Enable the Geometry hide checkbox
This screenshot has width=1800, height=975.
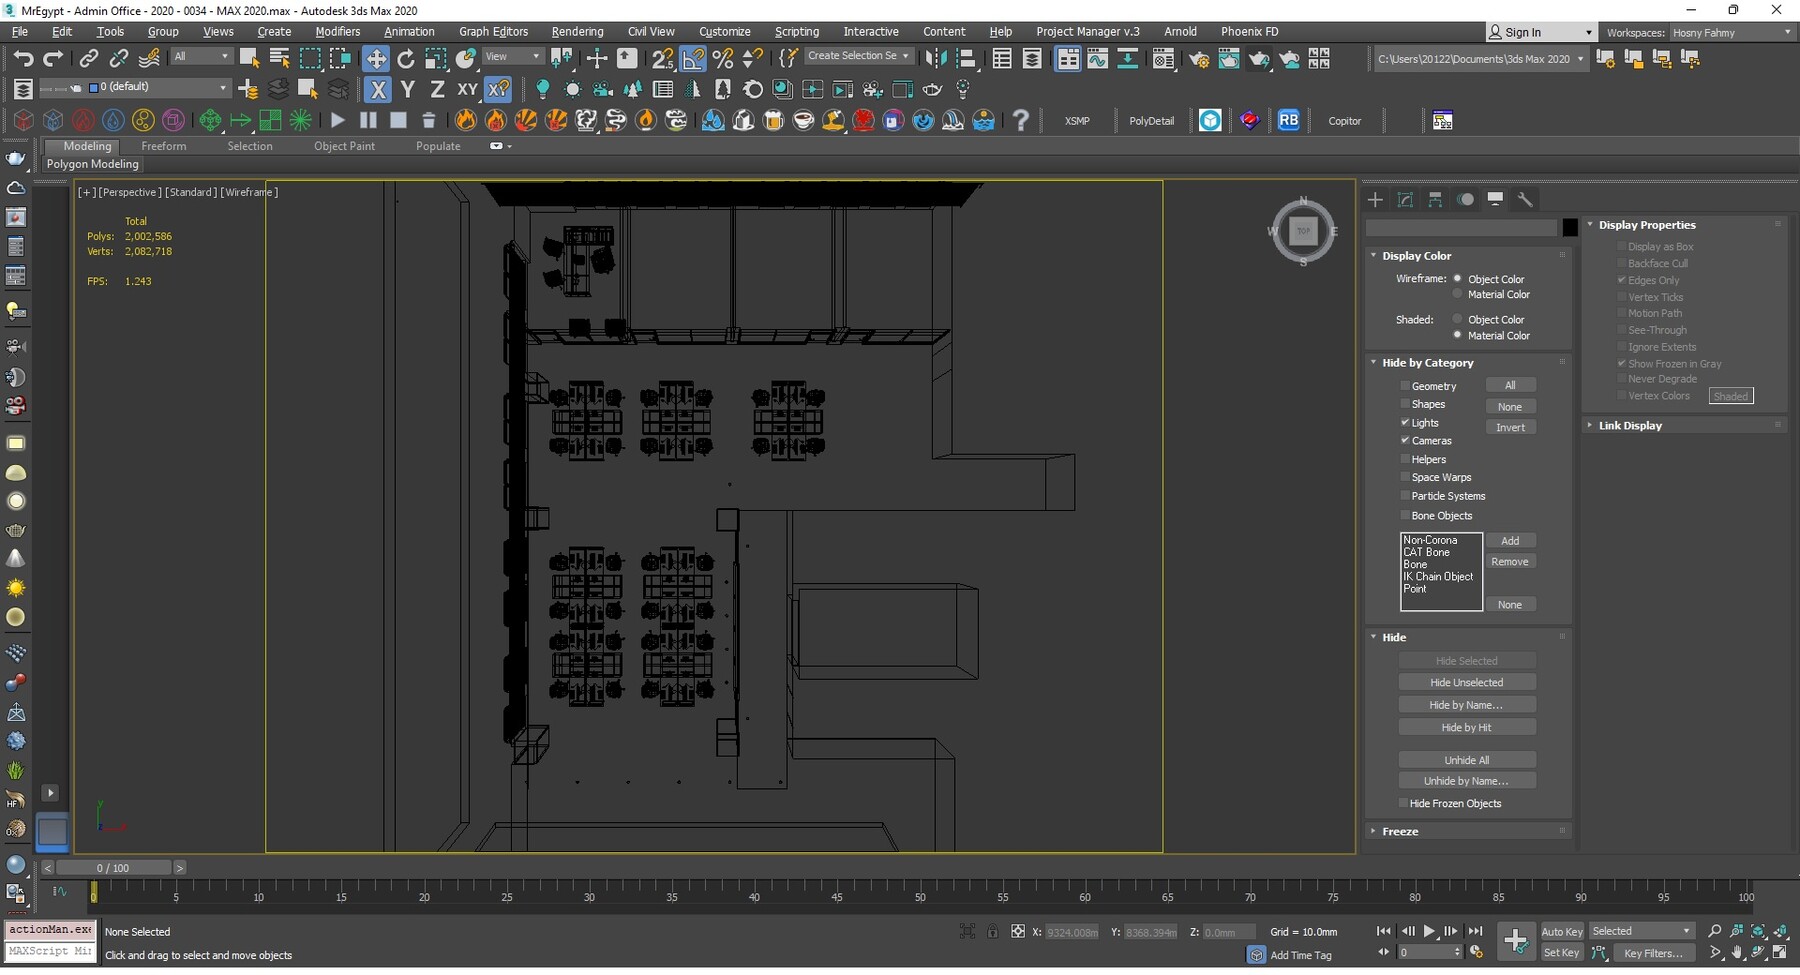click(1405, 386)
